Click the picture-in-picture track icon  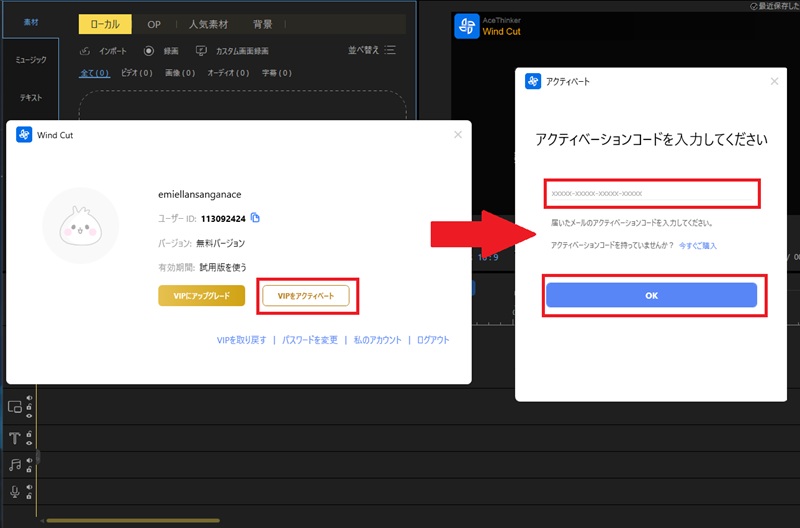coord(15,407)
